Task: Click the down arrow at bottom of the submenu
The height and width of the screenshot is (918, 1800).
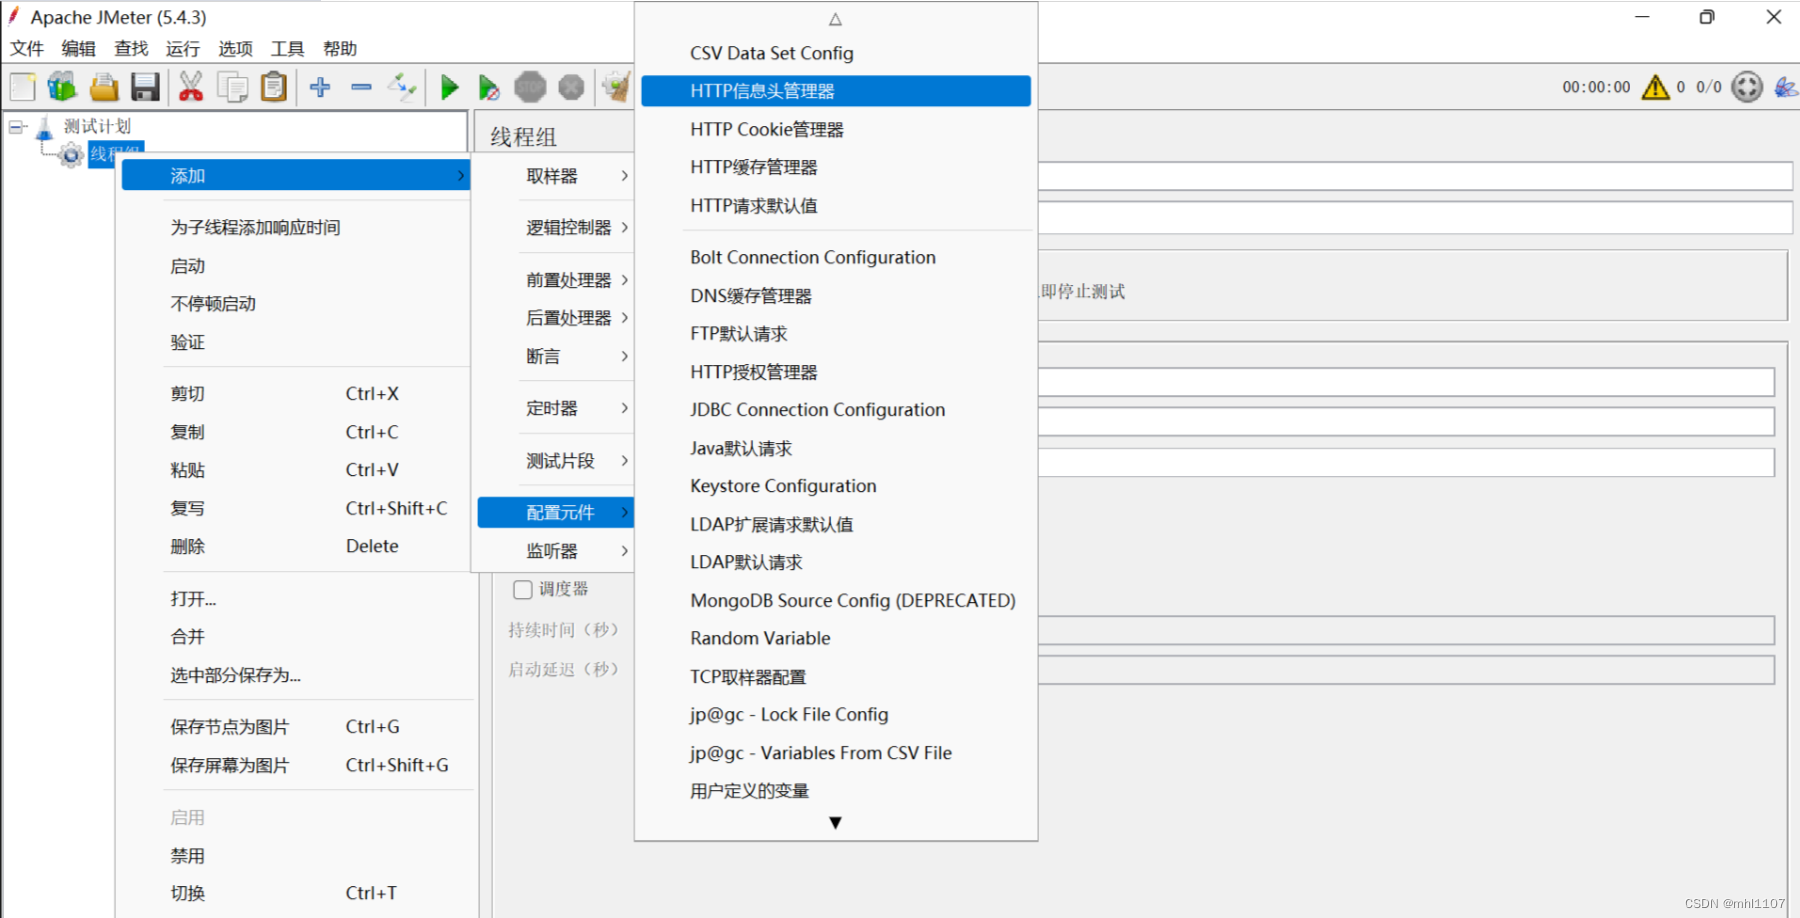Action: pyautogui.click(x=835, y=822)
